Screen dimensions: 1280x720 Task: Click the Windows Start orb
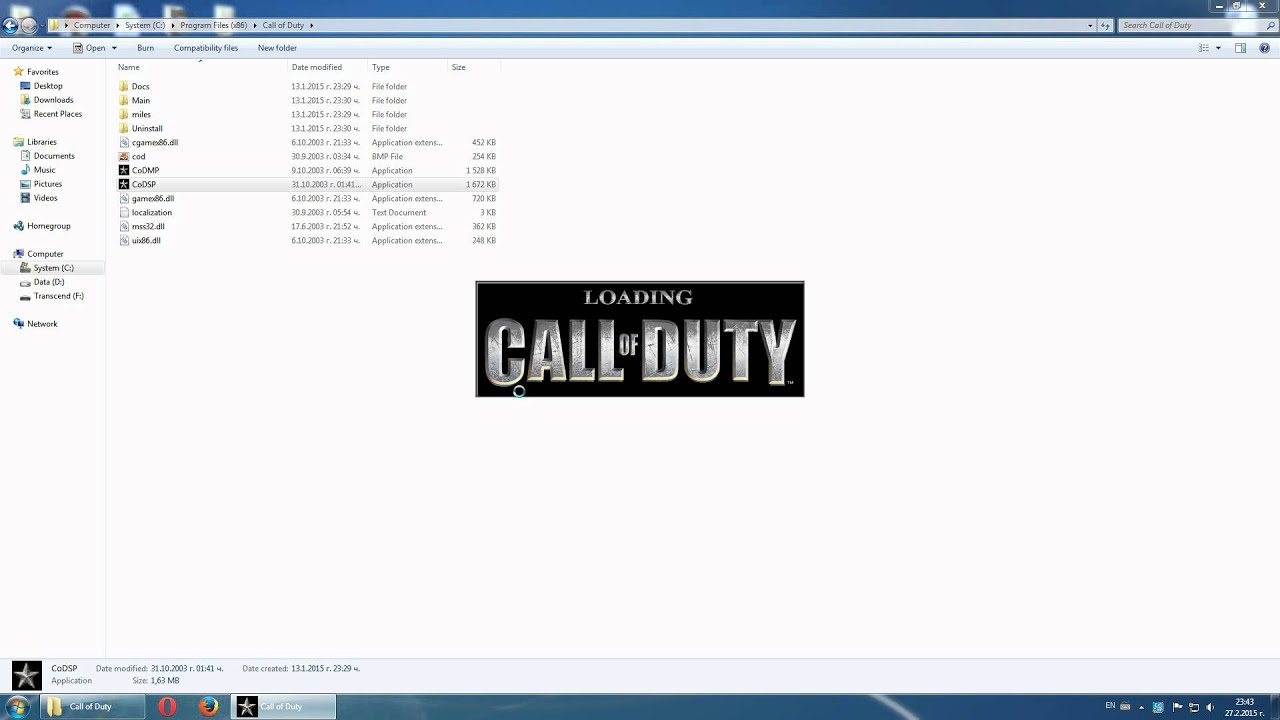tap(17, 707)
